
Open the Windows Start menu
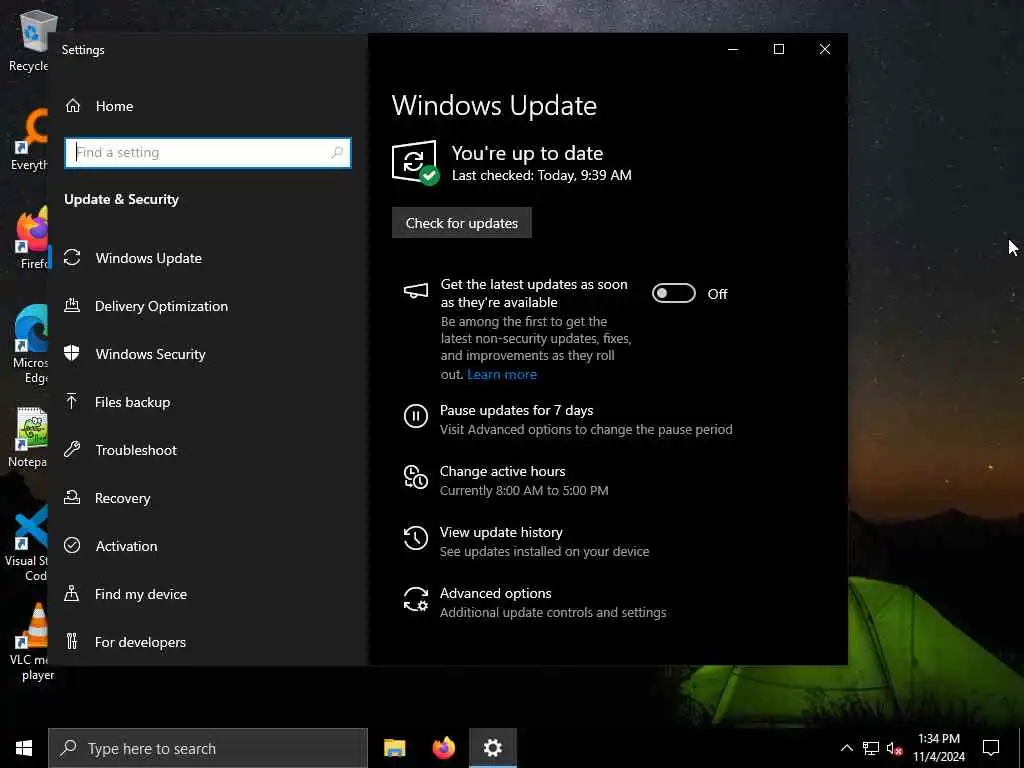pos(24,748)
